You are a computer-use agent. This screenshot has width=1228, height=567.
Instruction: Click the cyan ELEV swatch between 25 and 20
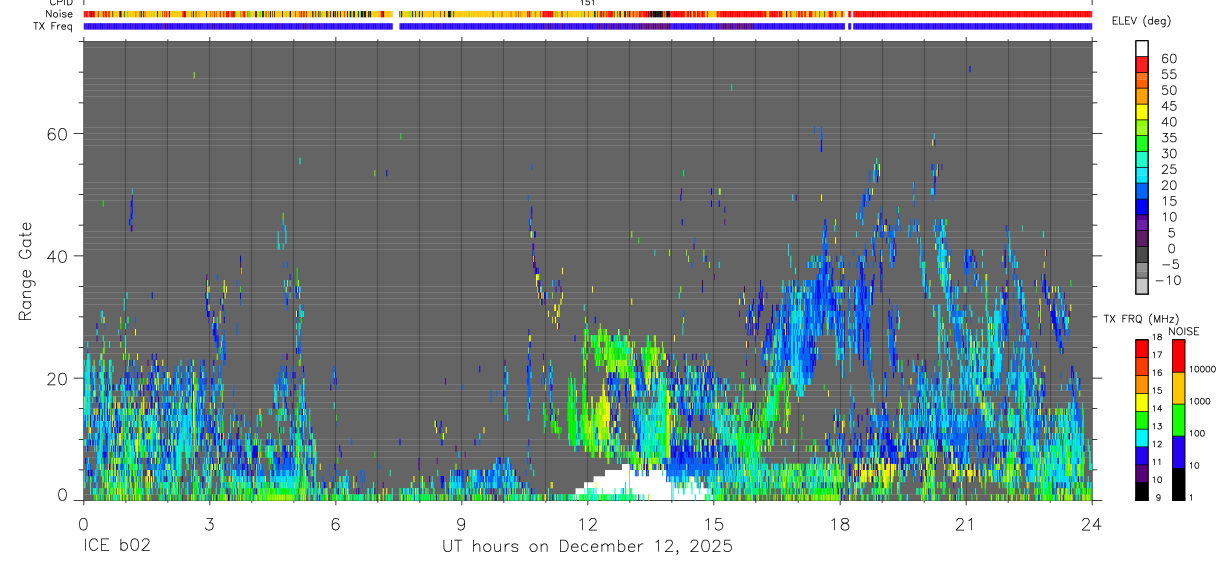pyautogui.click(x=1142, y=176)
